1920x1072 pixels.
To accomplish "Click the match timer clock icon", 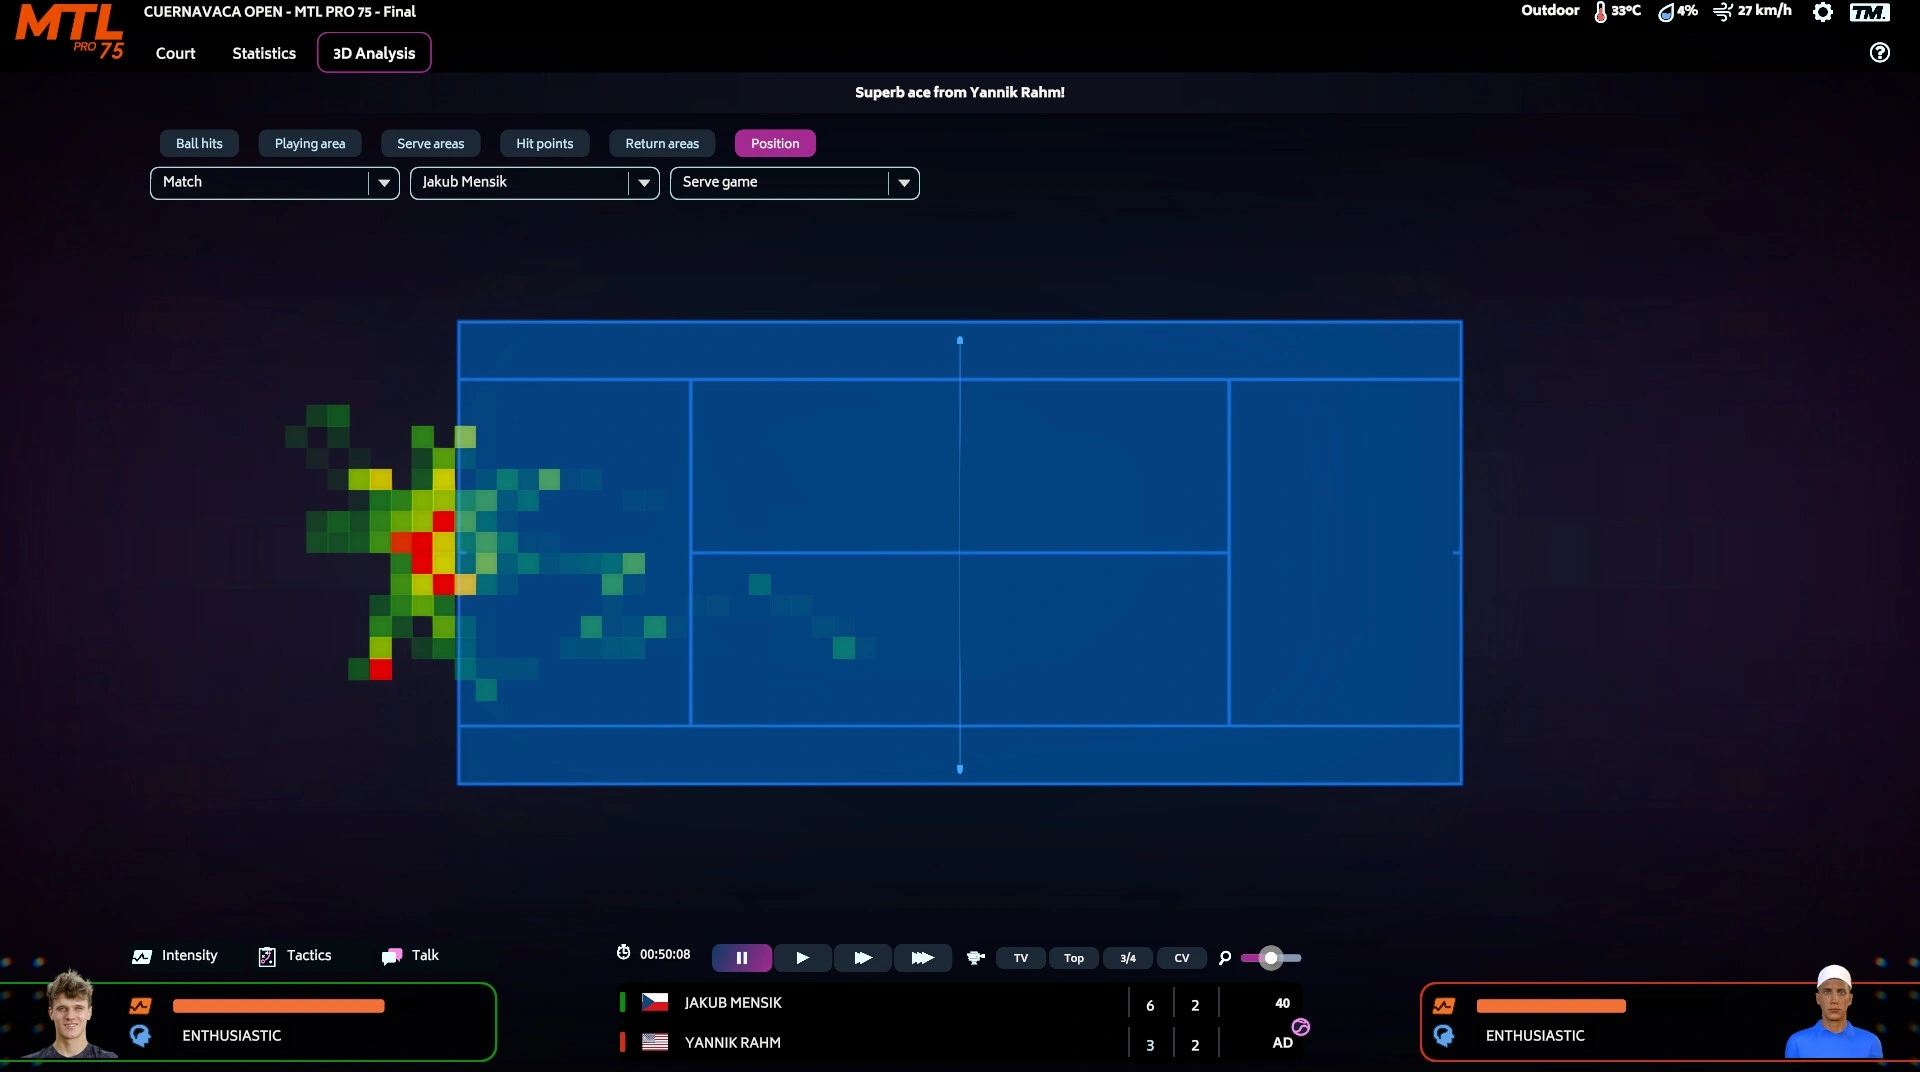I will 623,953.
